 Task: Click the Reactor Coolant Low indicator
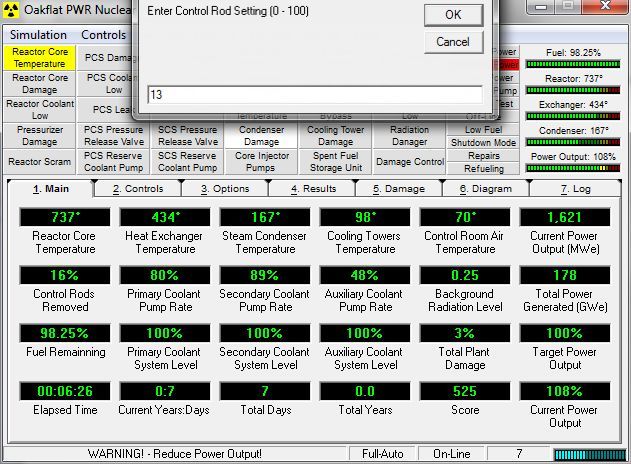(39, 109)
